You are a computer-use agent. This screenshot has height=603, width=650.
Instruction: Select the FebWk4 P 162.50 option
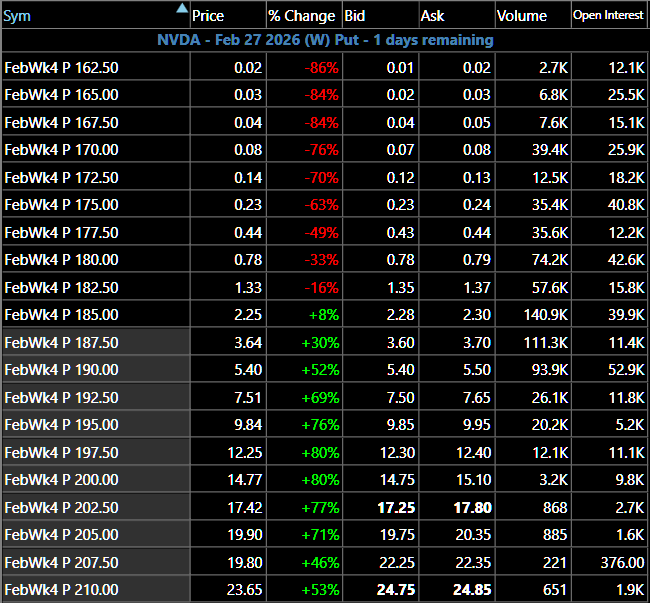62,68
